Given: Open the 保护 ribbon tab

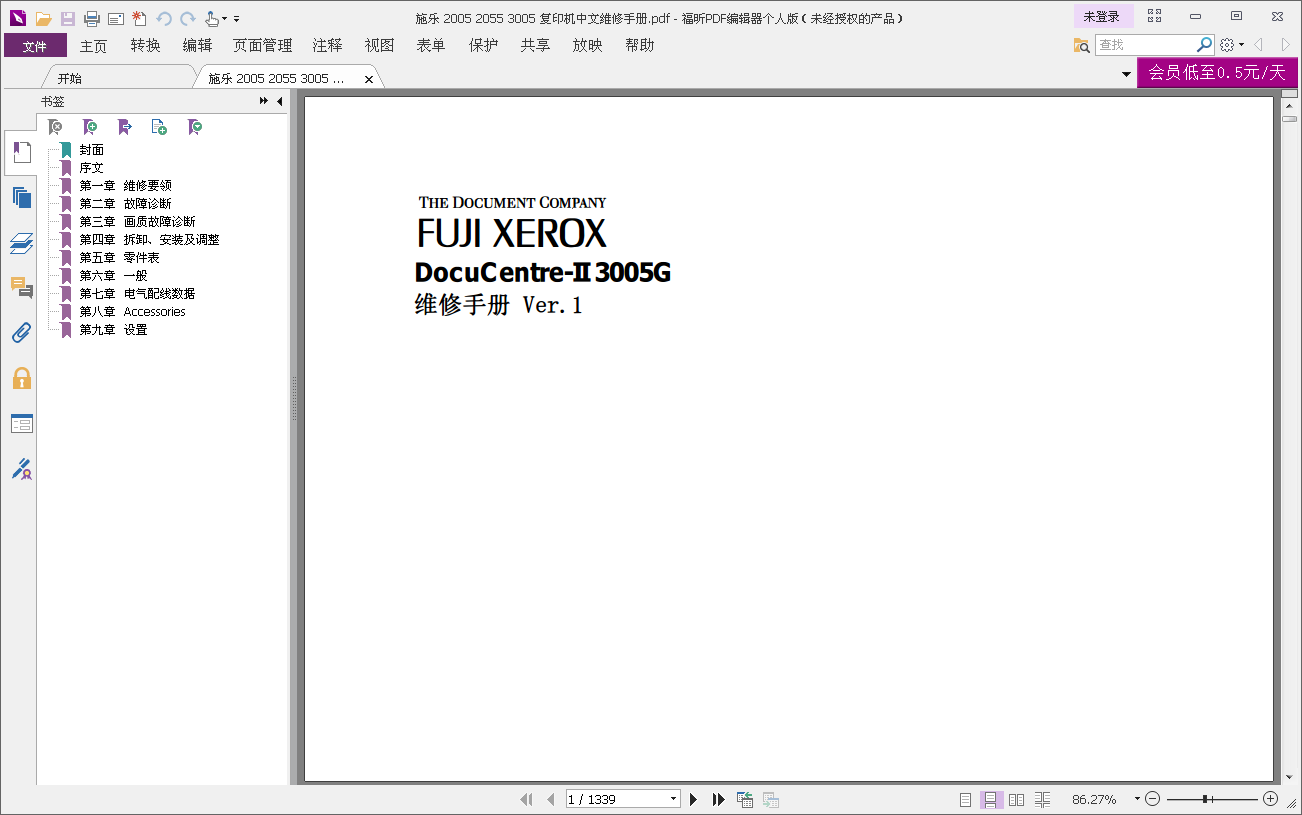Looking at the screenshot, I should 483,45.
